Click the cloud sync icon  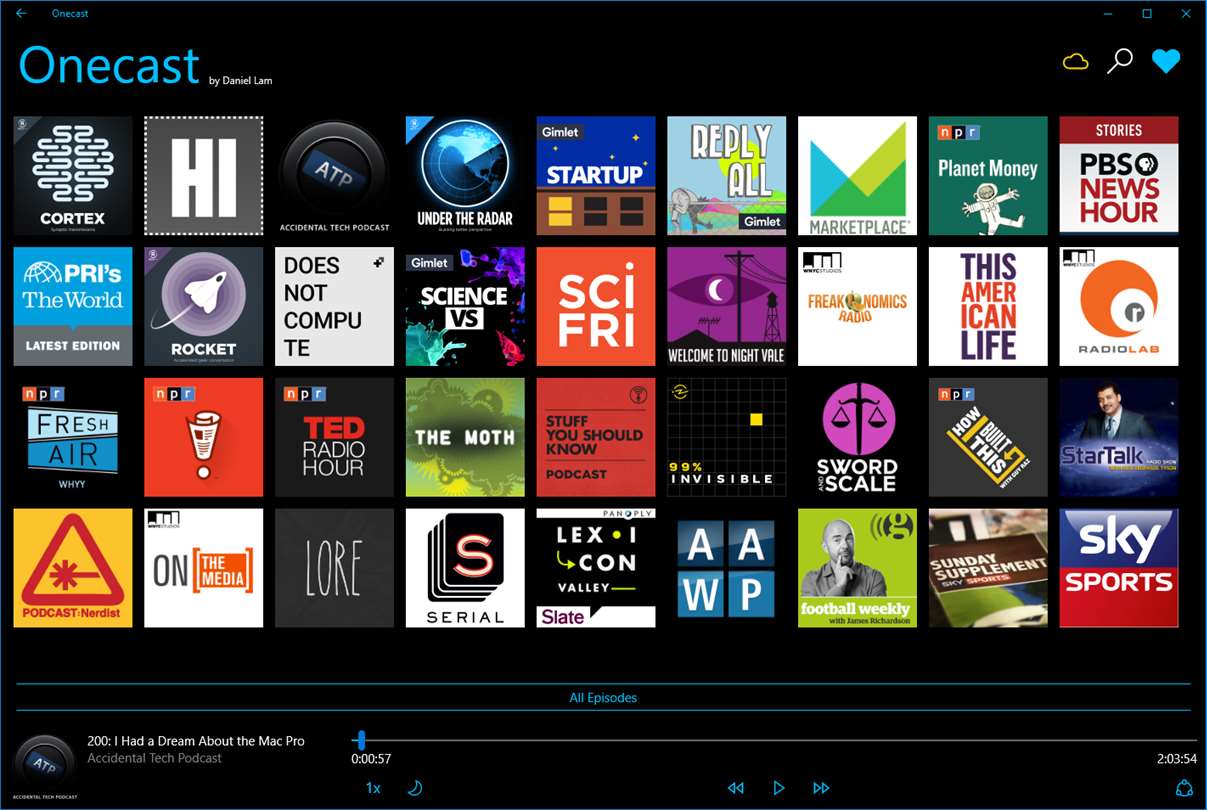click(1075, 62)
